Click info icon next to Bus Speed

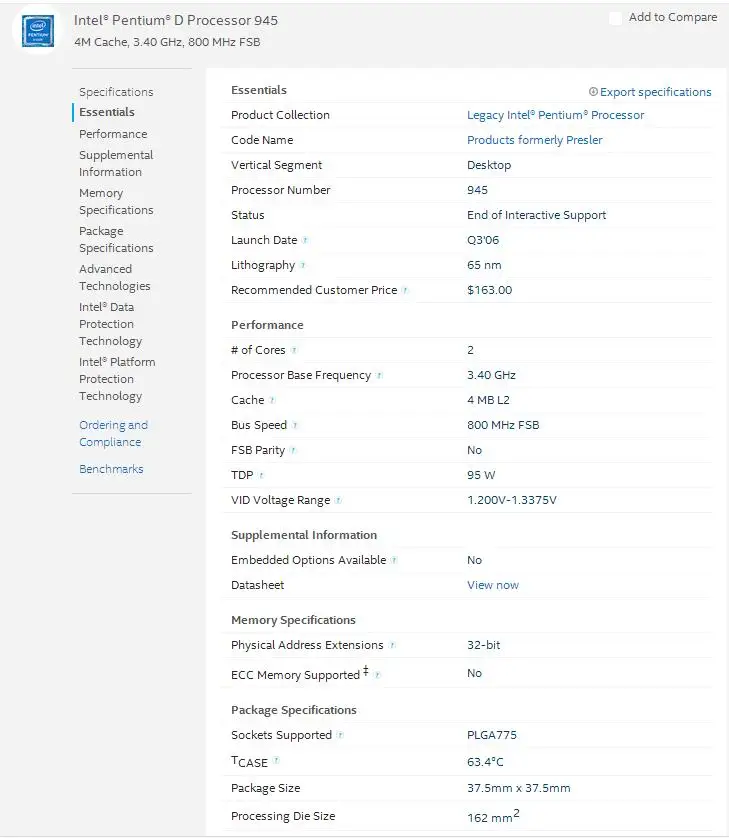(294, 425)
